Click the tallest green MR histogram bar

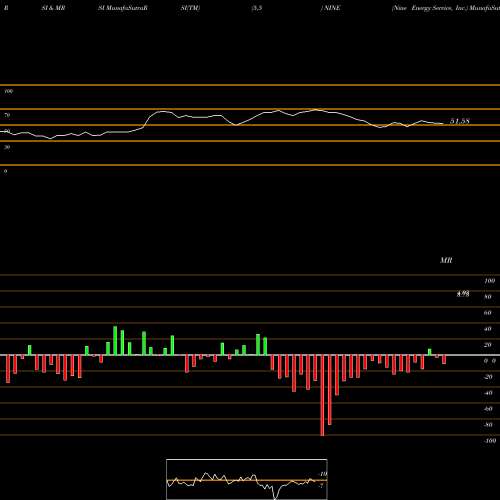click(115, 341)
